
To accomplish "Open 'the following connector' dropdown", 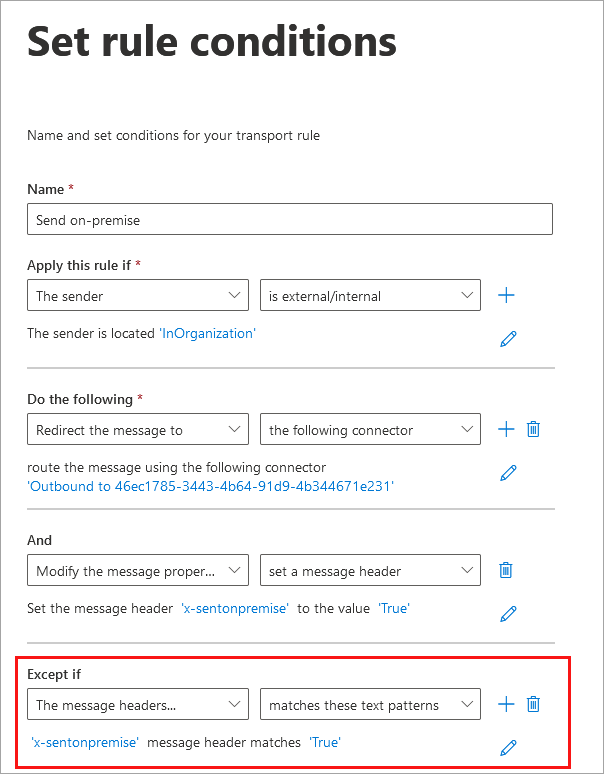I will click(370, 430).
